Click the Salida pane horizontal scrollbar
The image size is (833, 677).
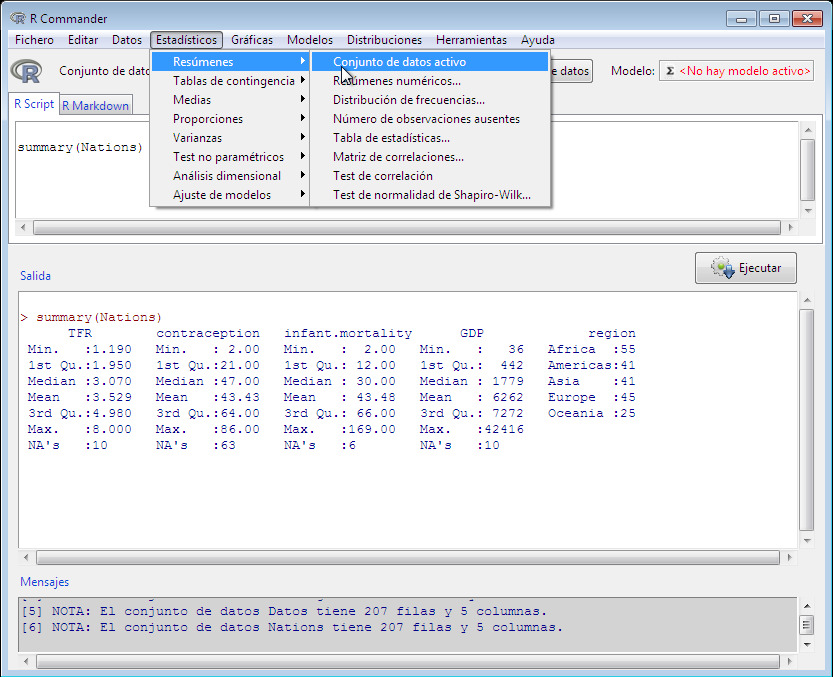click(x=407, y=558)
